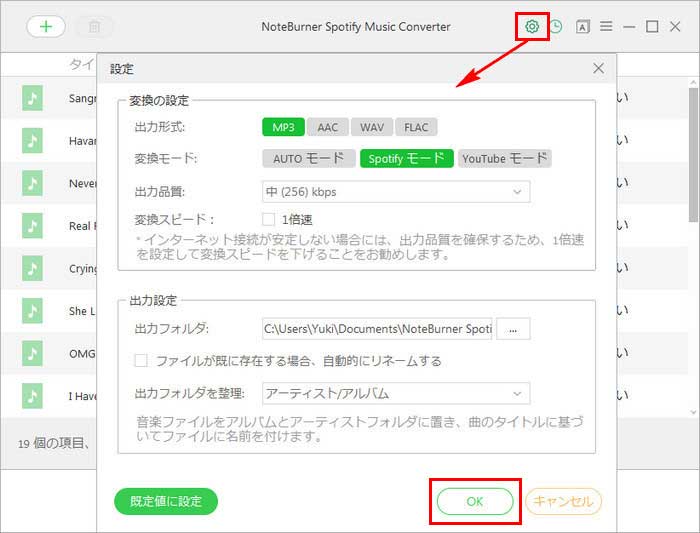
Task: Click the track list vertical scrollbar
Action: 693,154
